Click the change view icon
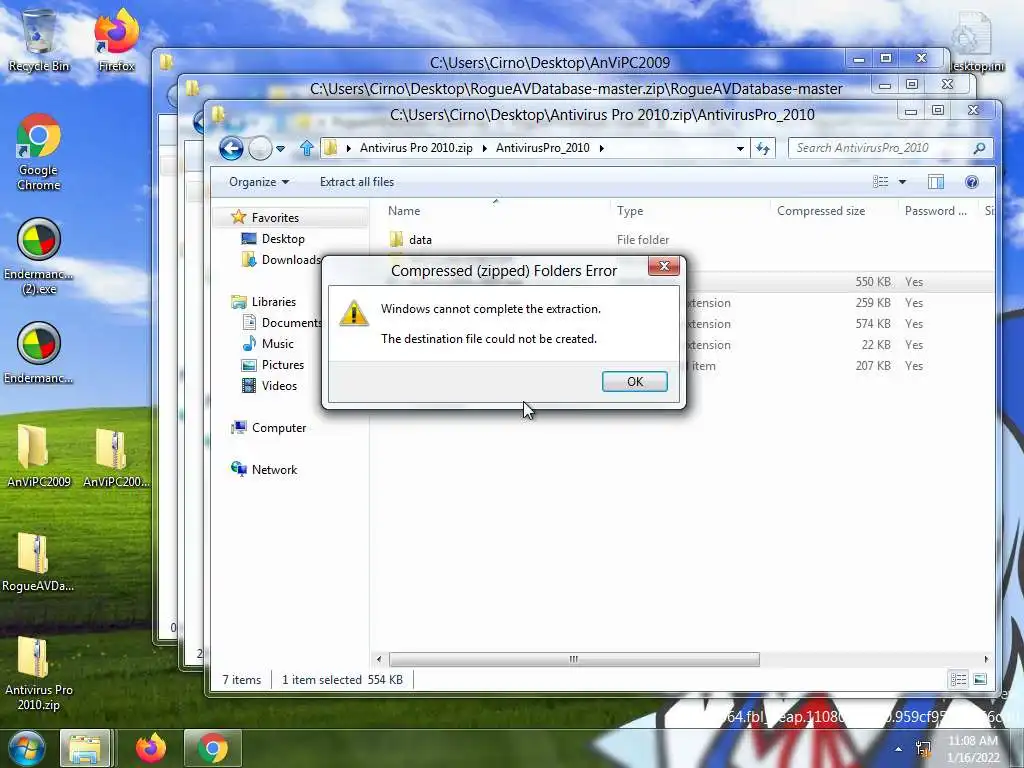This screenshot has width=1024, height=768. click(x=880, y=182)
